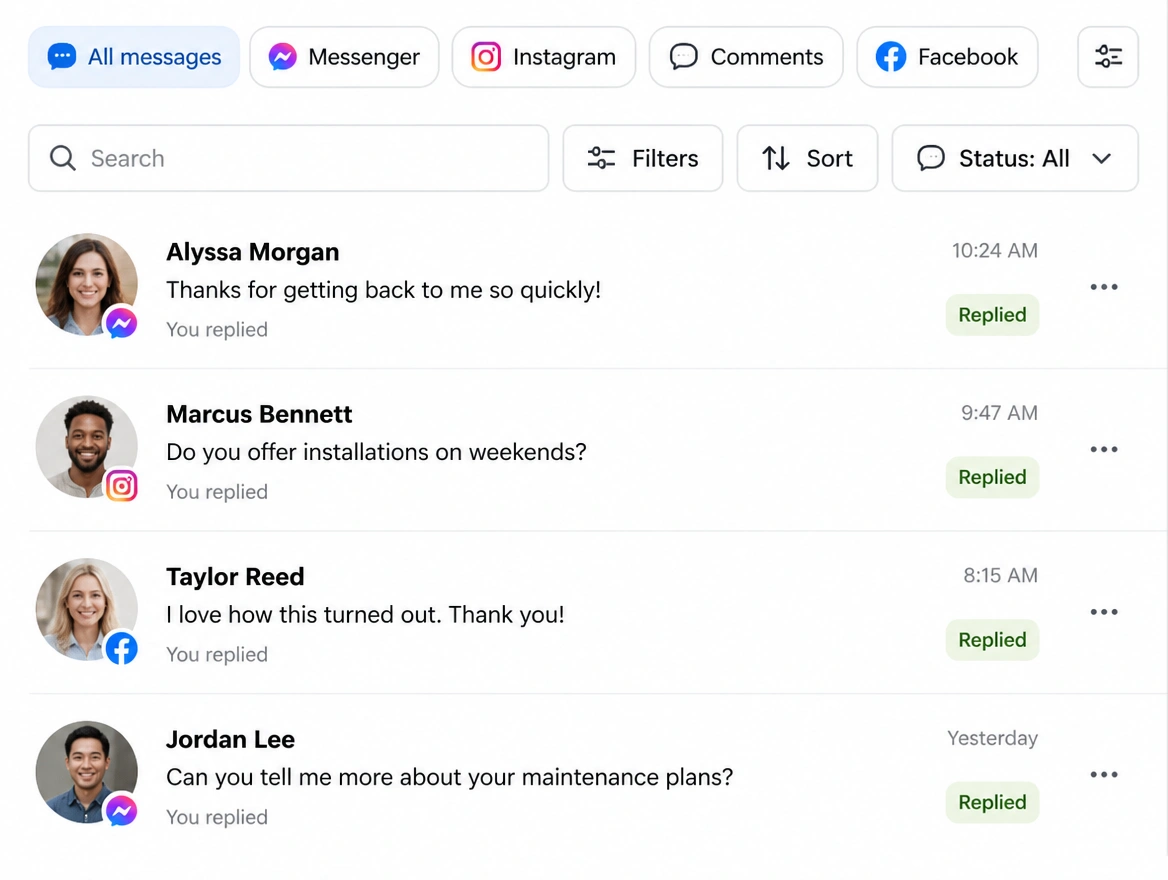Click Instagram badge on Marcus Bennett's avatar
This screenshot has height=880, width=1168.
click(121, 486)
